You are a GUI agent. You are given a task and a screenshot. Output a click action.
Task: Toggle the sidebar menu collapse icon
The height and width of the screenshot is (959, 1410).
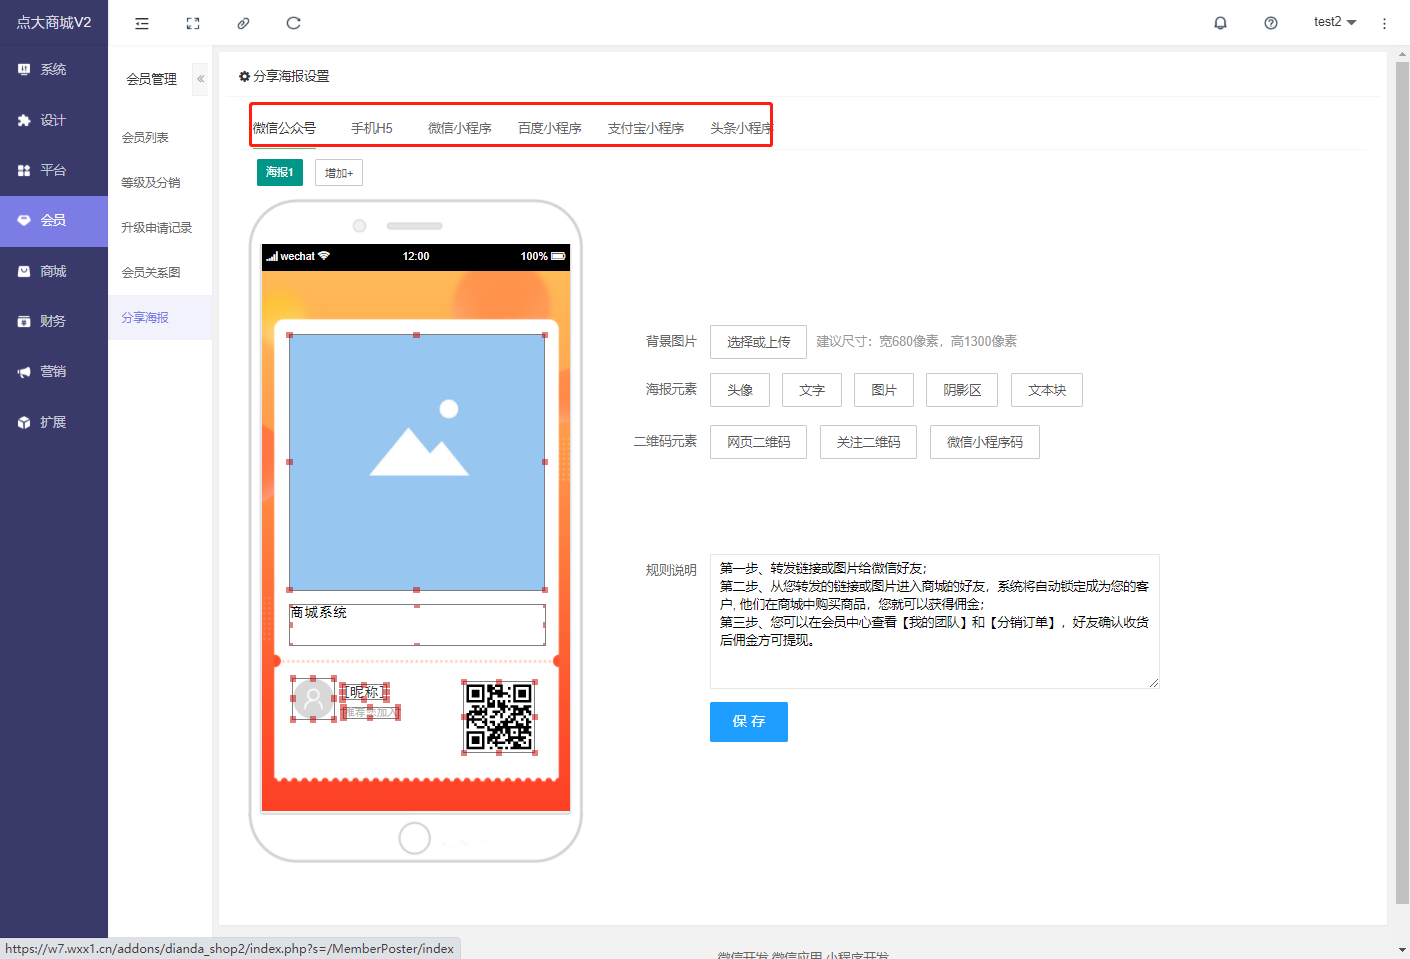(x=142, y=23)
